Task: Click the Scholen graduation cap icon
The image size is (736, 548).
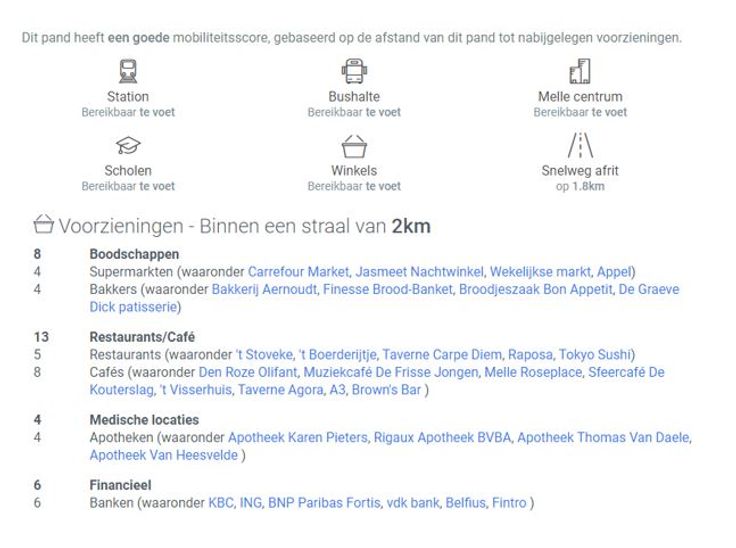Action: tap(128, 146)
